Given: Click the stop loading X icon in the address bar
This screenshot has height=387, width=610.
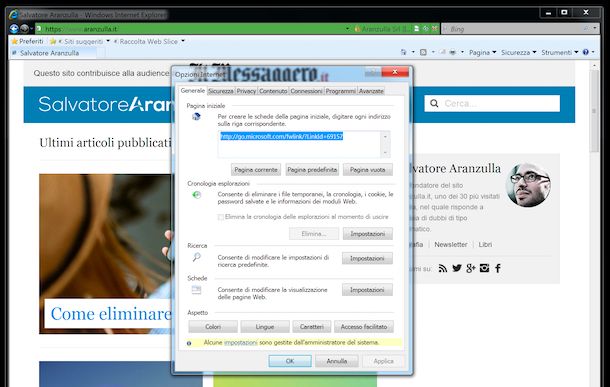Looking at the screenshot, I should click(x=434, y=29).
